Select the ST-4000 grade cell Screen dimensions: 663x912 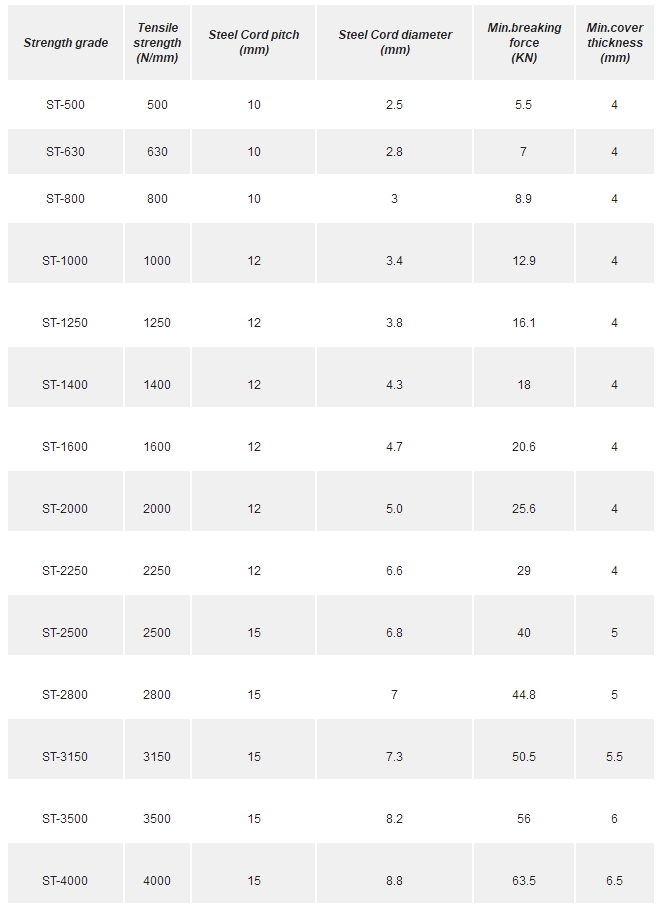pyautogui.click(x=65, y=881)
